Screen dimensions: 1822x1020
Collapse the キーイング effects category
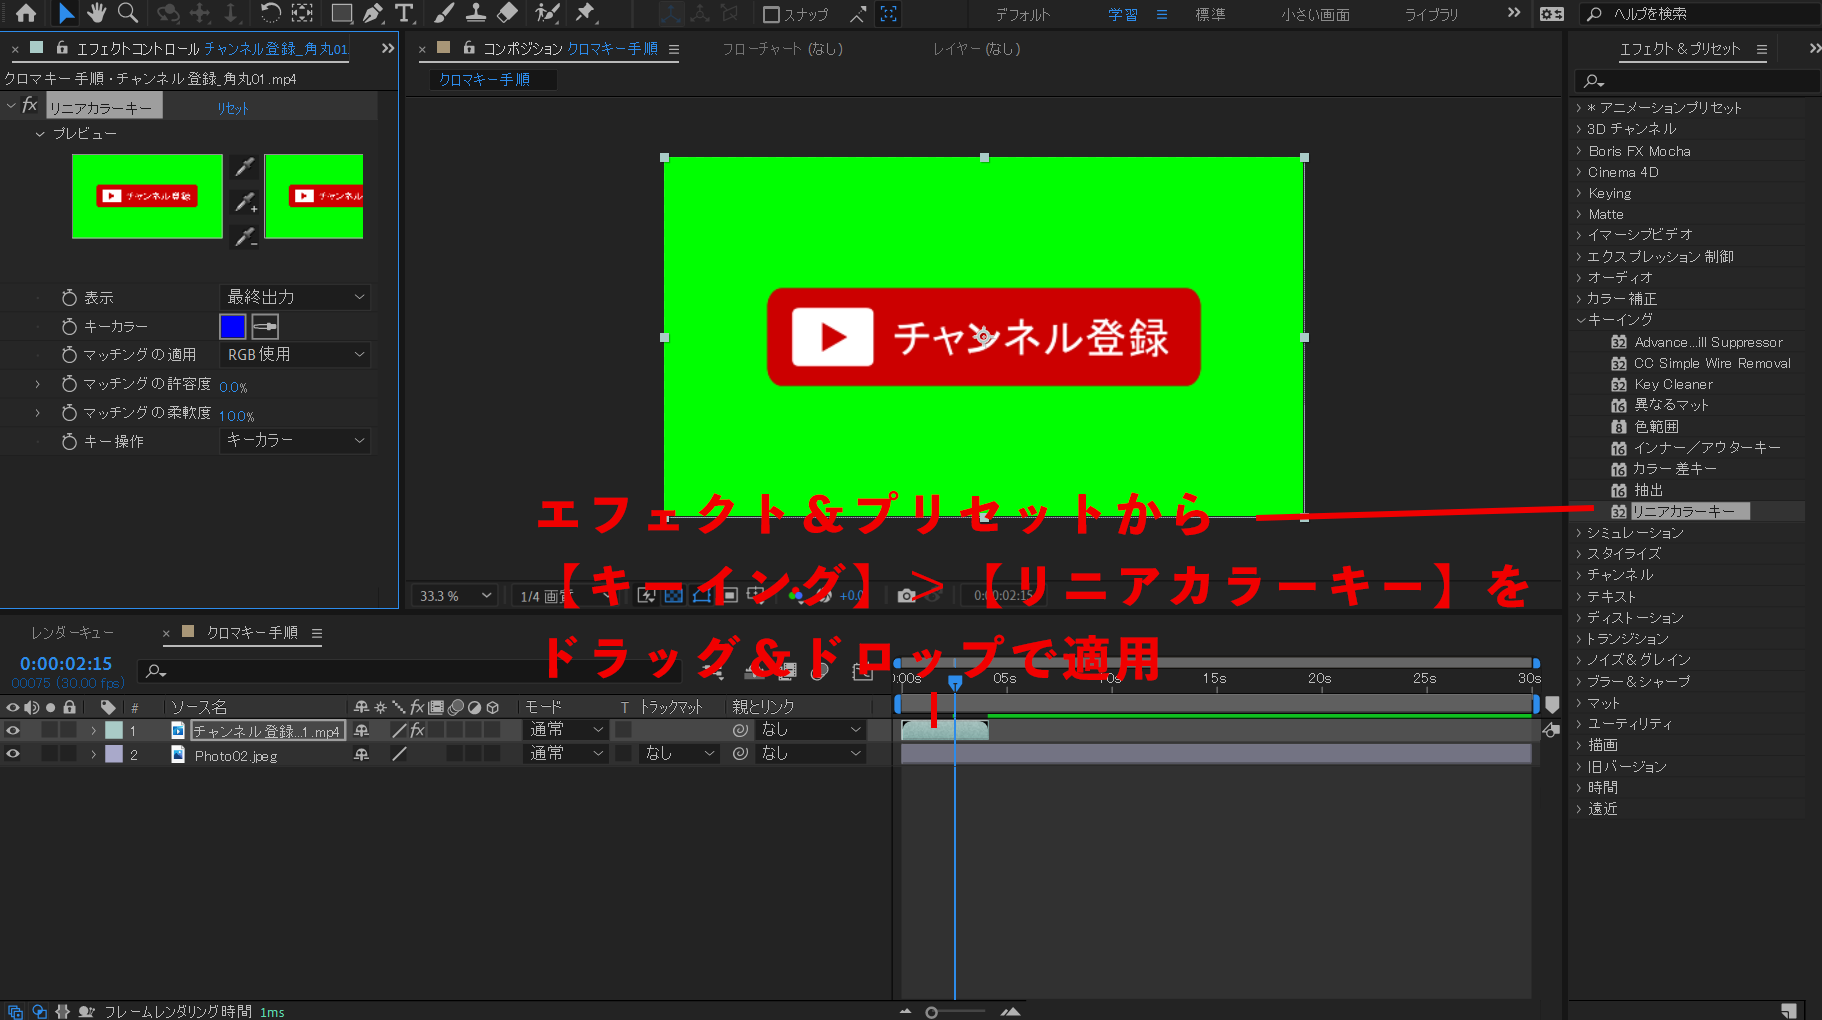[x=1580, y=320]
